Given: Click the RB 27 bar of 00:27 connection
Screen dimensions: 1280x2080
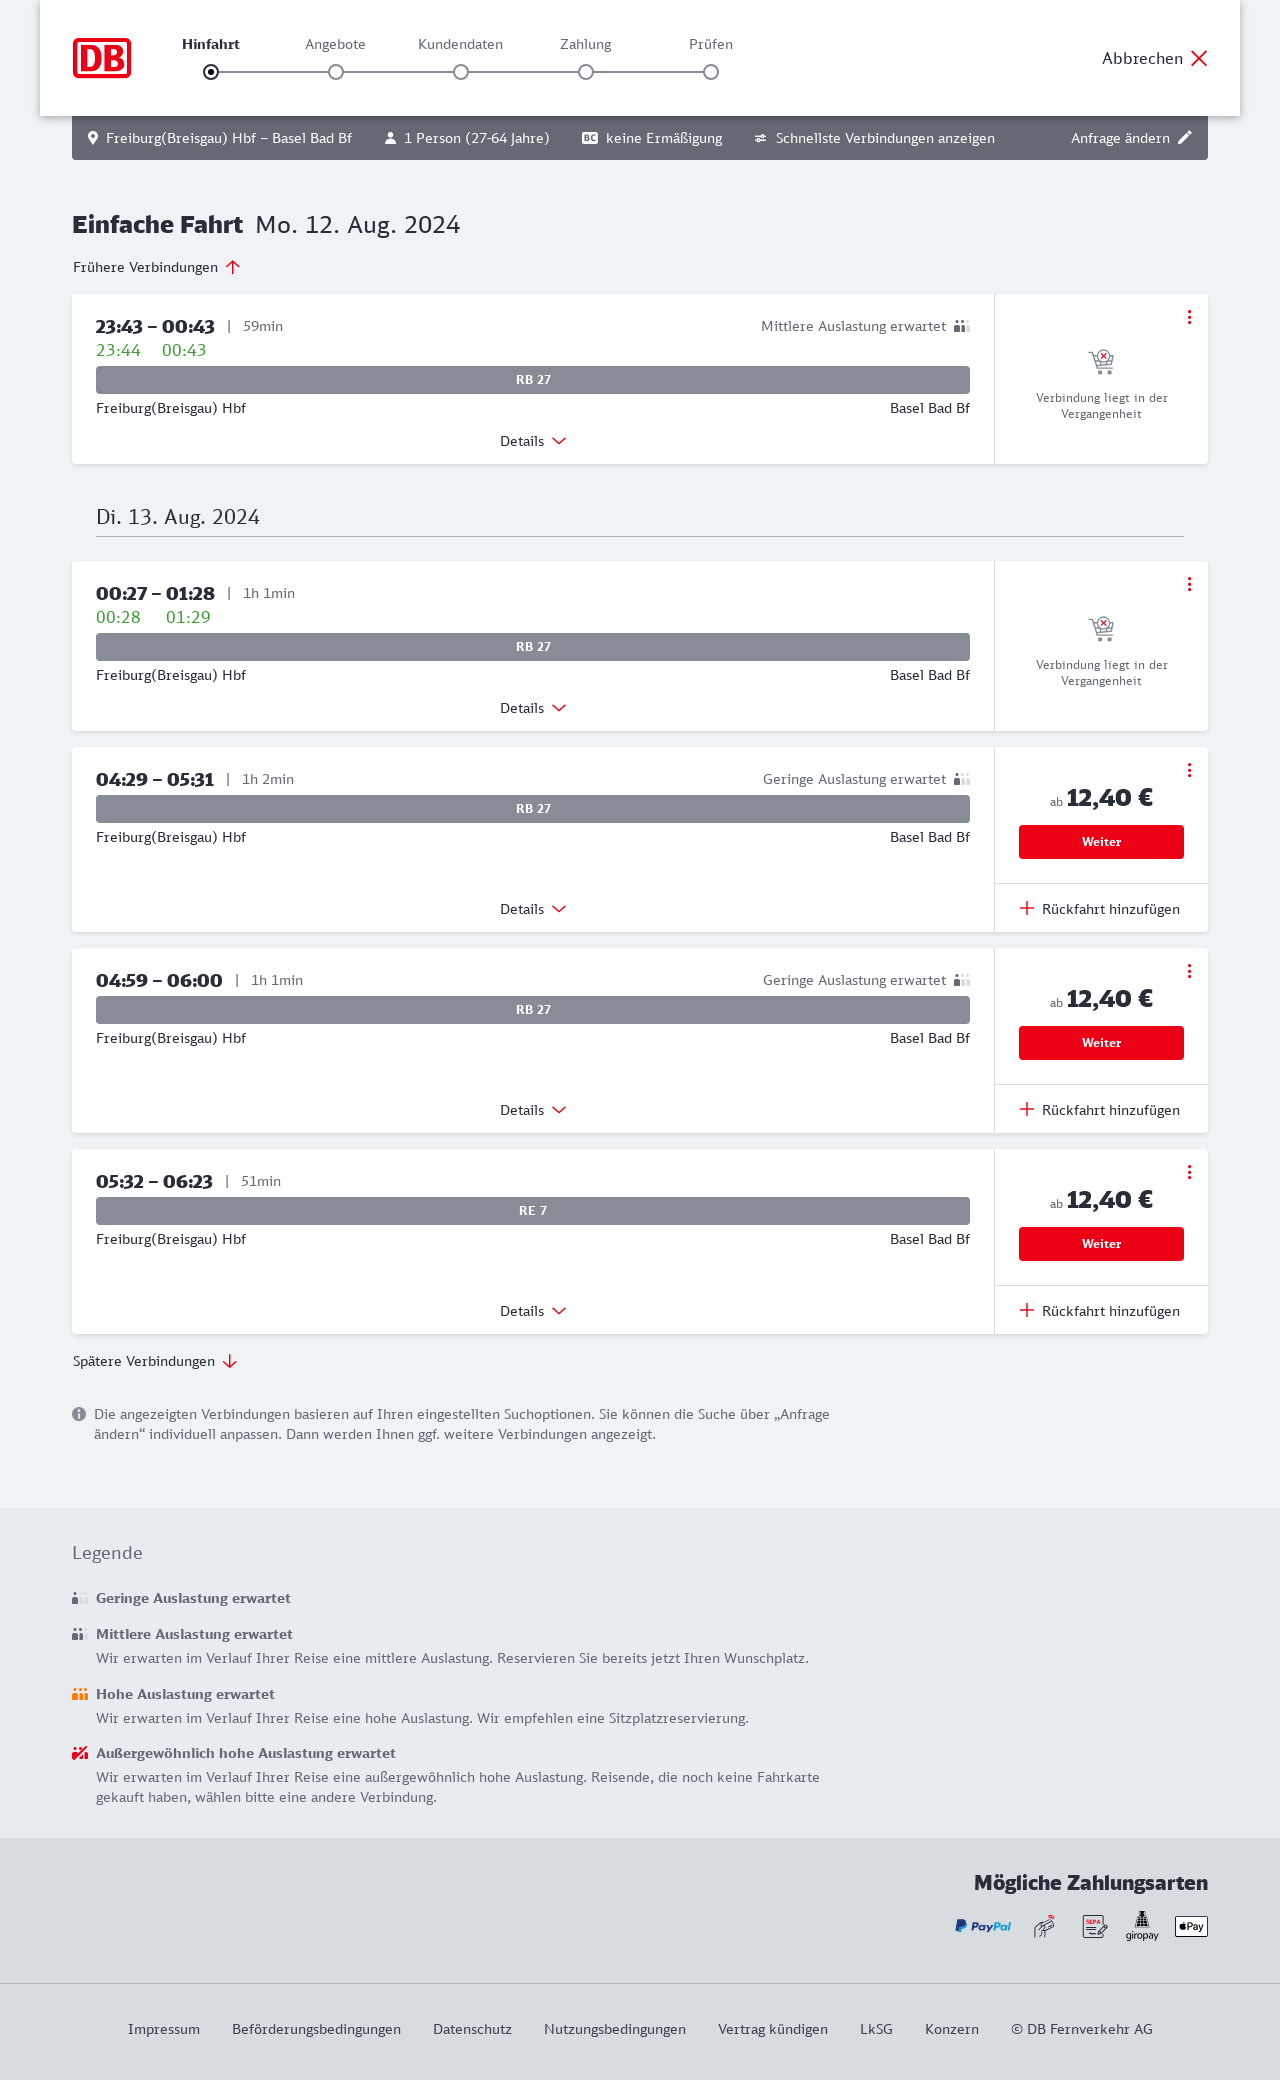Looking at the screenshot, I should 533,647.
